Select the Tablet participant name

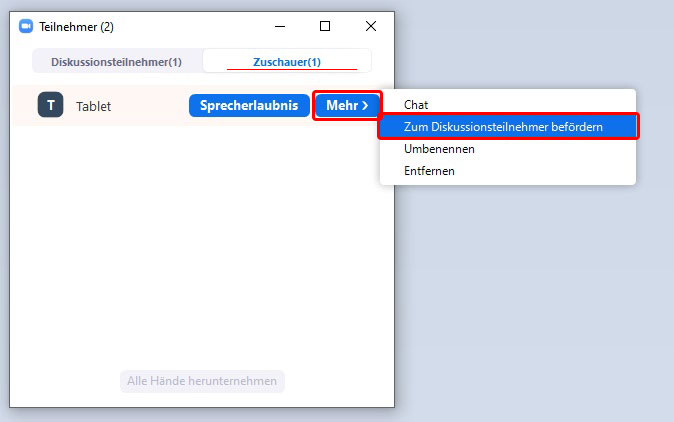coord(93,106)
